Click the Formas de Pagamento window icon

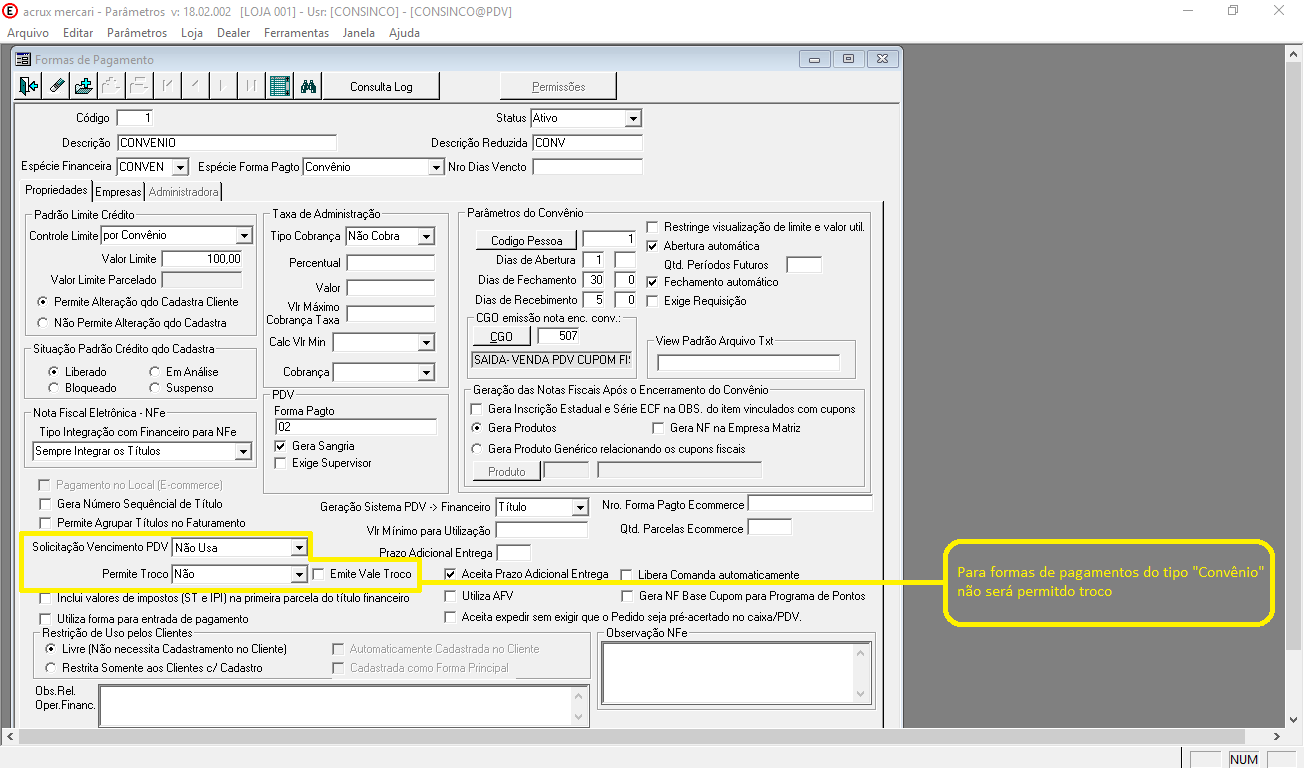tap(23, 60)
